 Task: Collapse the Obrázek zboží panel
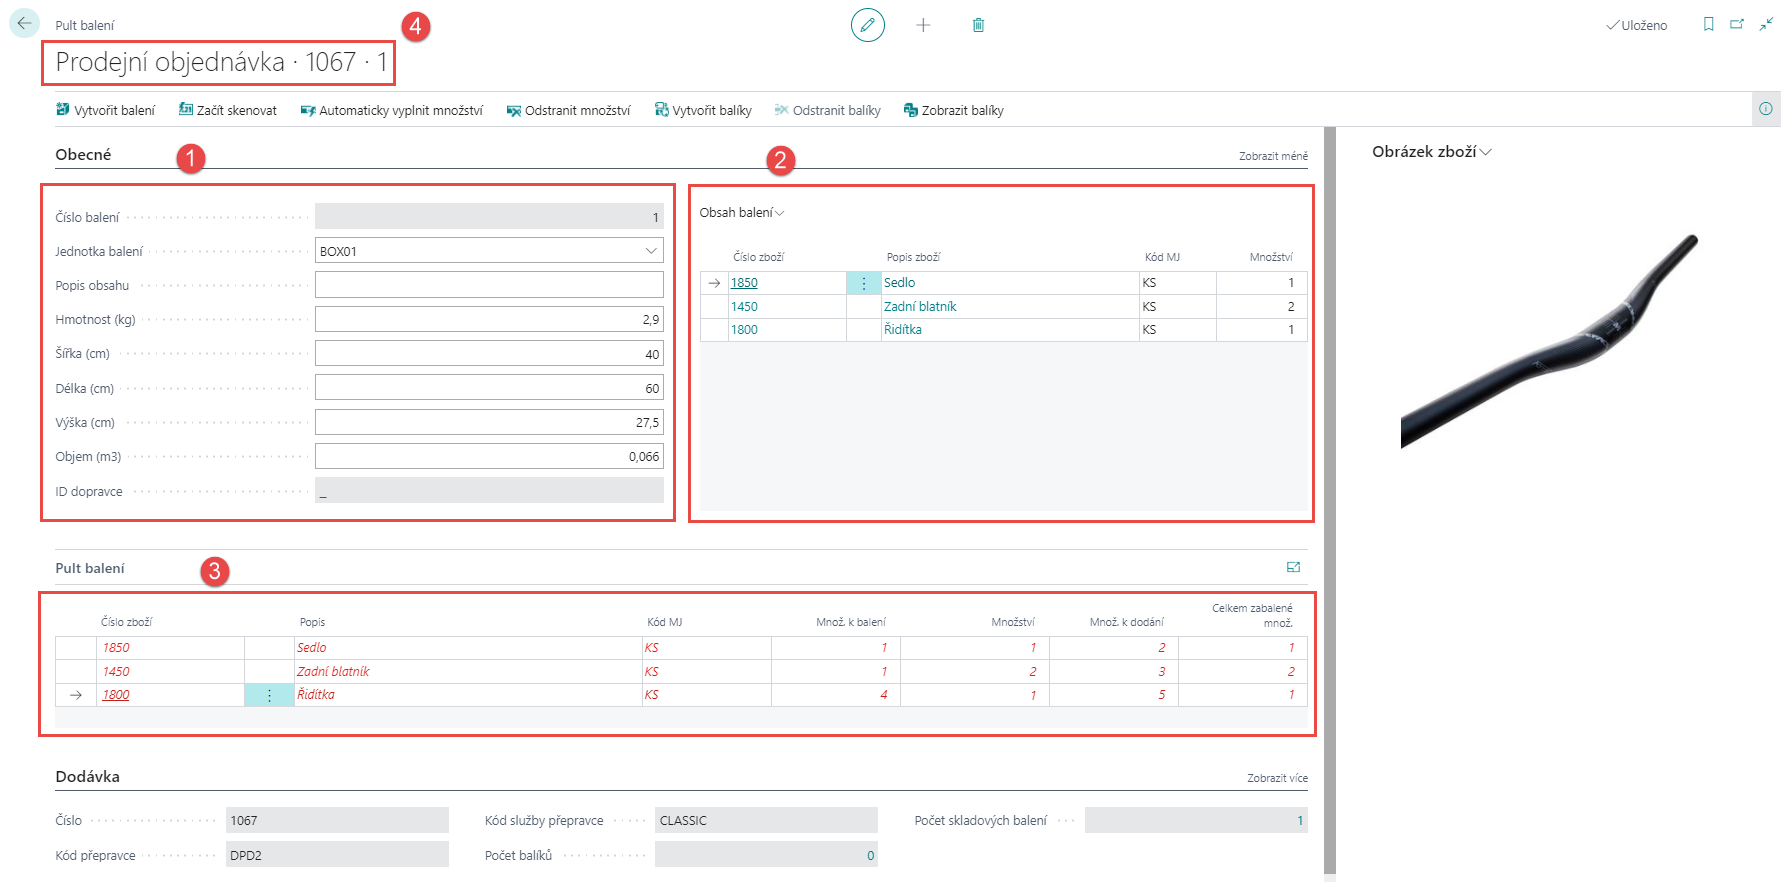pyautogui.click(x=1431, y=152)
